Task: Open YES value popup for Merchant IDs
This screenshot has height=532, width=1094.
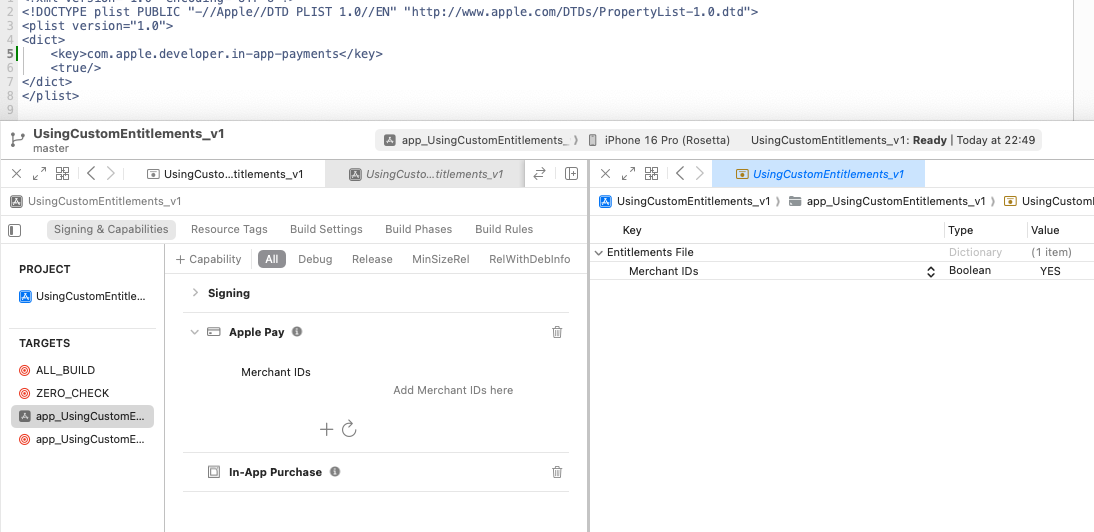Action: click(x=1050, y=271)
